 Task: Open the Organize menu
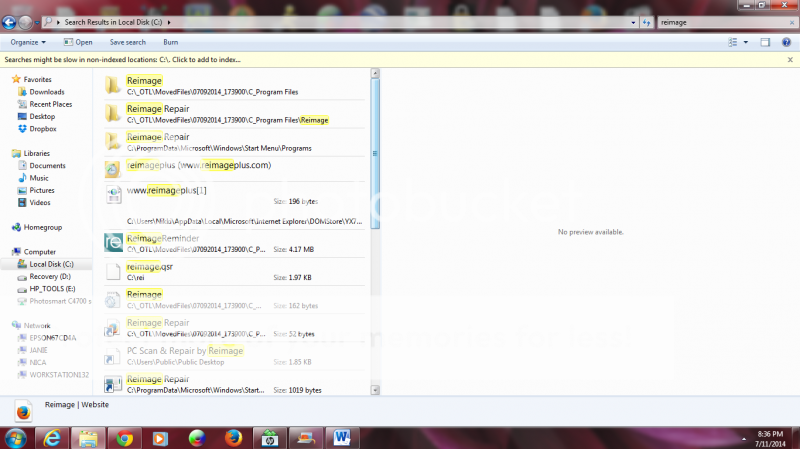(28, 42)
